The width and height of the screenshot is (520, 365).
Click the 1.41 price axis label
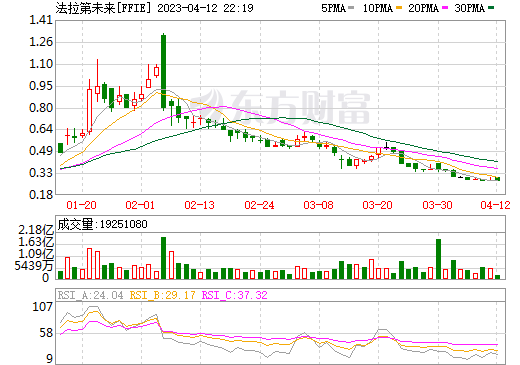(41, 20)
